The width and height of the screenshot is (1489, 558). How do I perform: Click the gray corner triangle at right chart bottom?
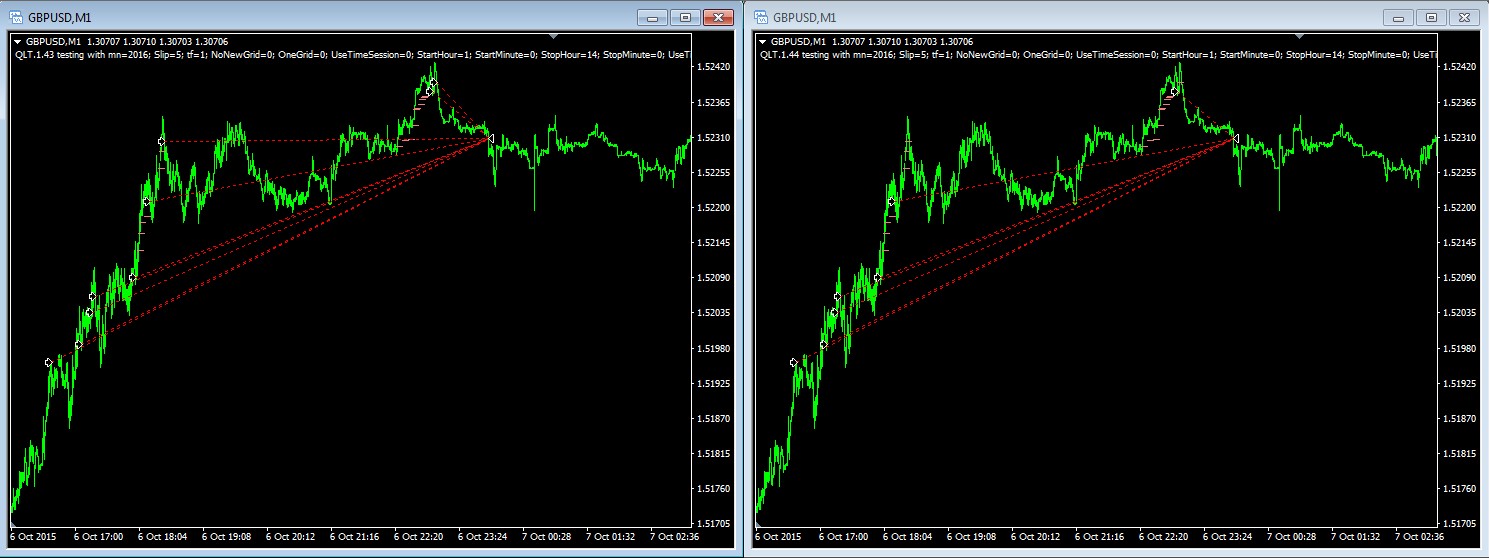coord(760,523)
